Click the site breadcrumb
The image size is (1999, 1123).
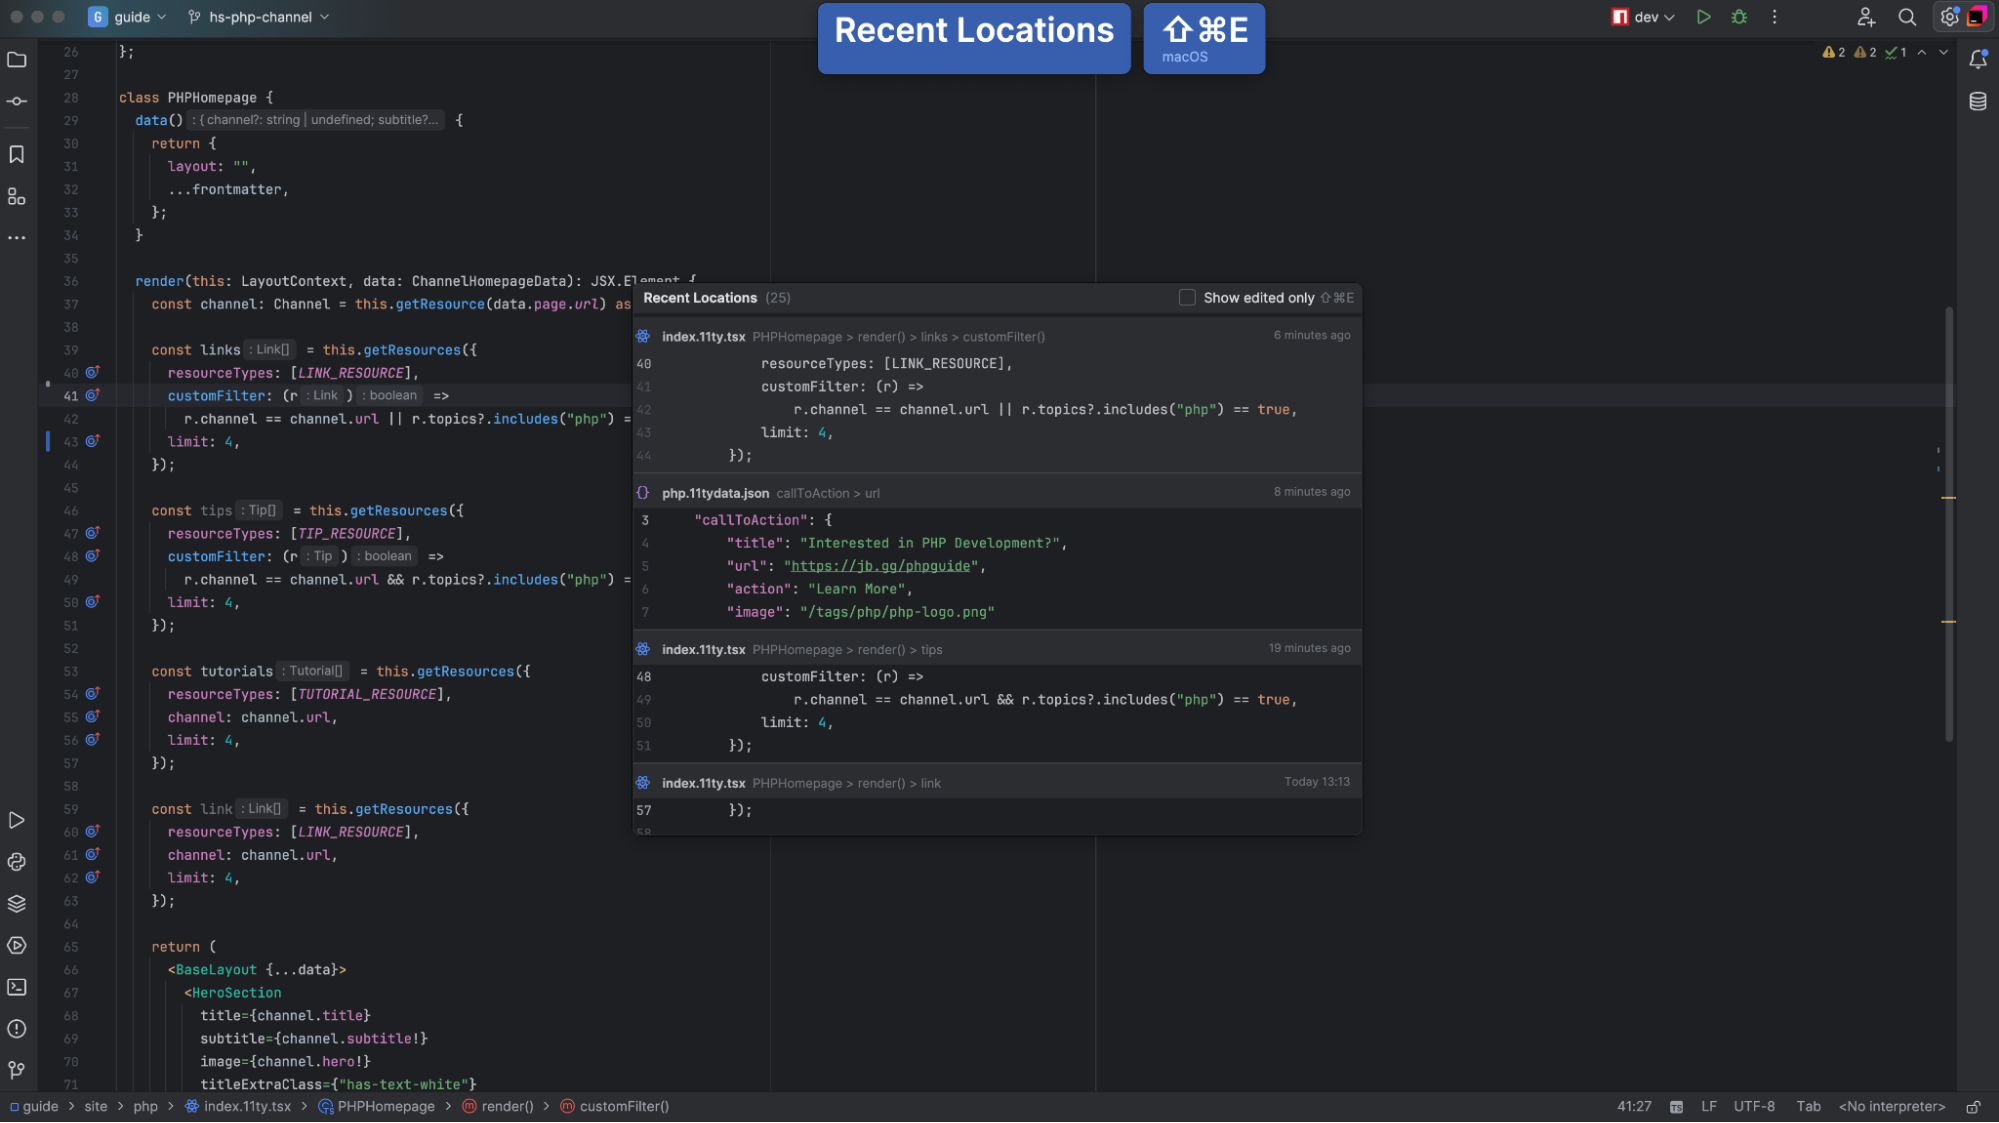point(96,1107)
